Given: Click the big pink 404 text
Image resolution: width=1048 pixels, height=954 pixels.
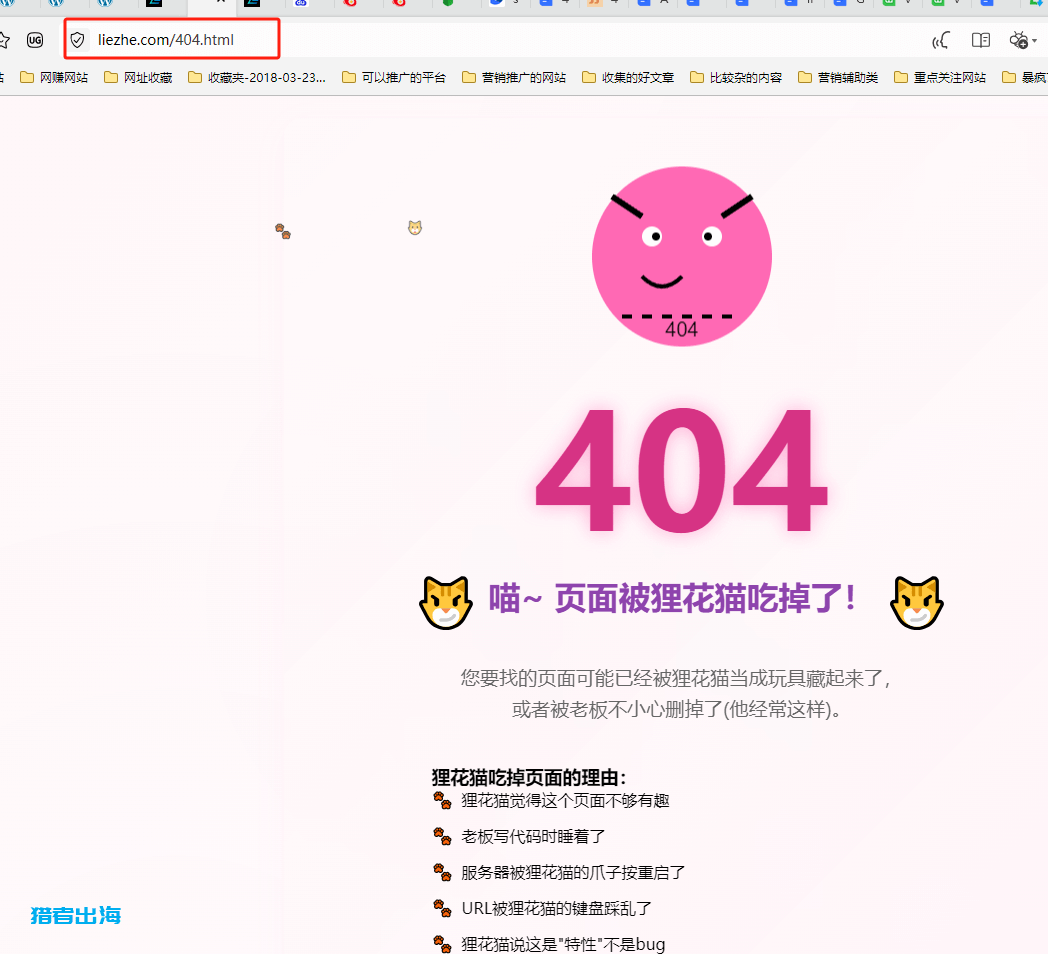Looking at the screenshot, I should (681, 470).
